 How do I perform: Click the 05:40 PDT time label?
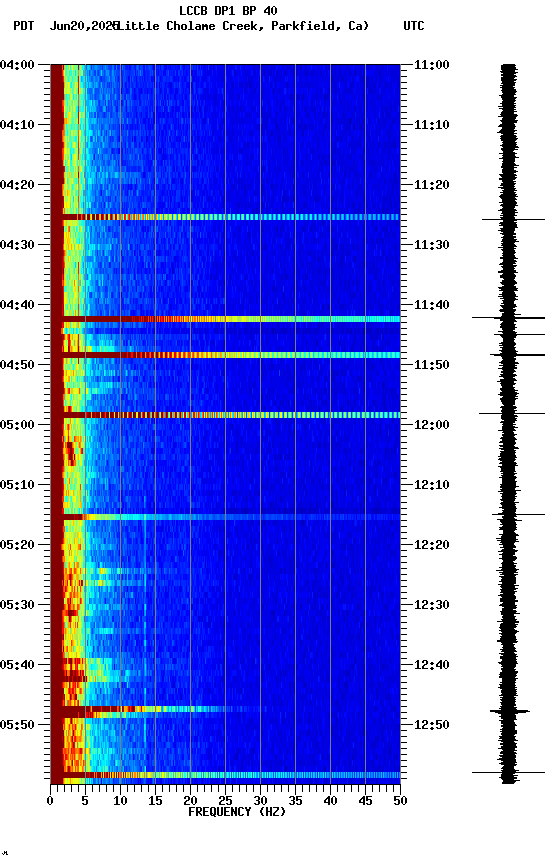click(17, 665)
